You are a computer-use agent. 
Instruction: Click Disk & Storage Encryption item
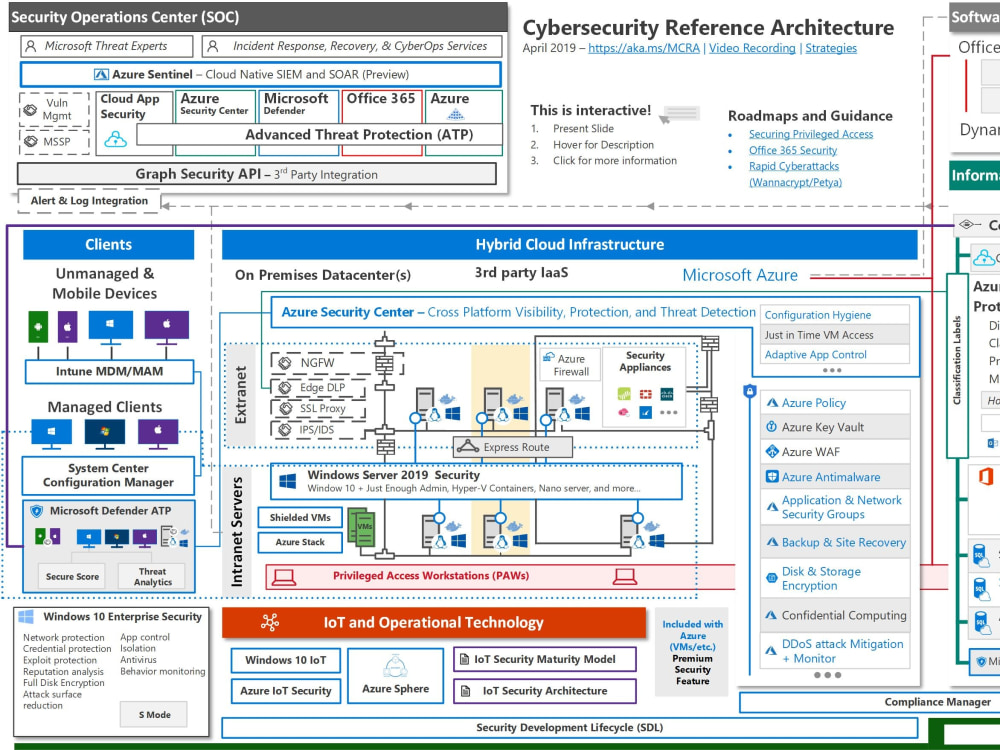coord(835,578)
